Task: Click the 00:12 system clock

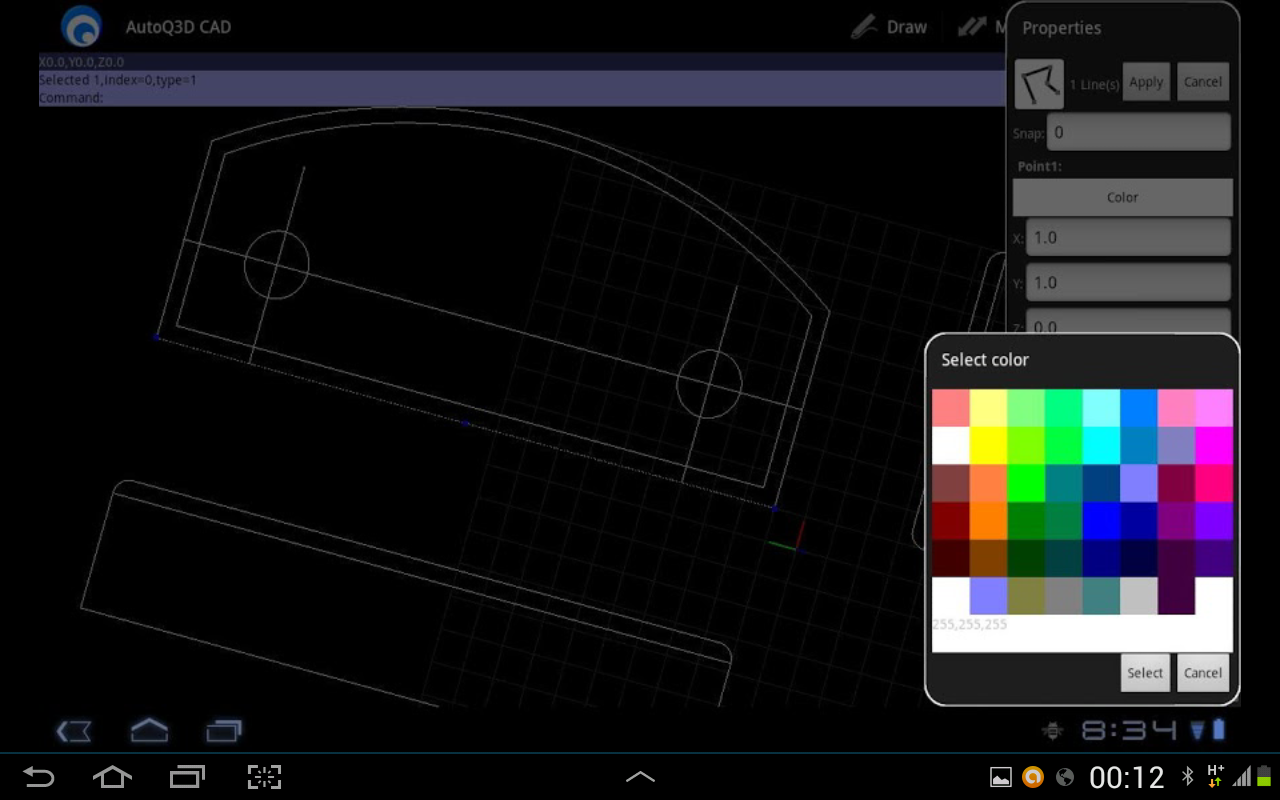Action: pos(1127,777)
